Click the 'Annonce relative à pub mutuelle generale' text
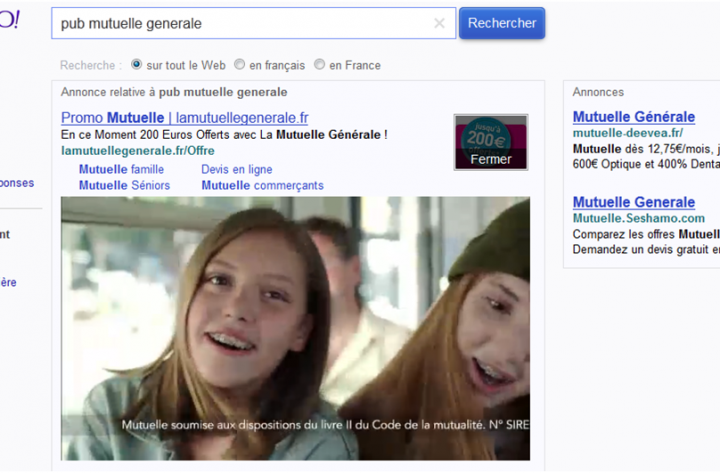 click(174, 92)
